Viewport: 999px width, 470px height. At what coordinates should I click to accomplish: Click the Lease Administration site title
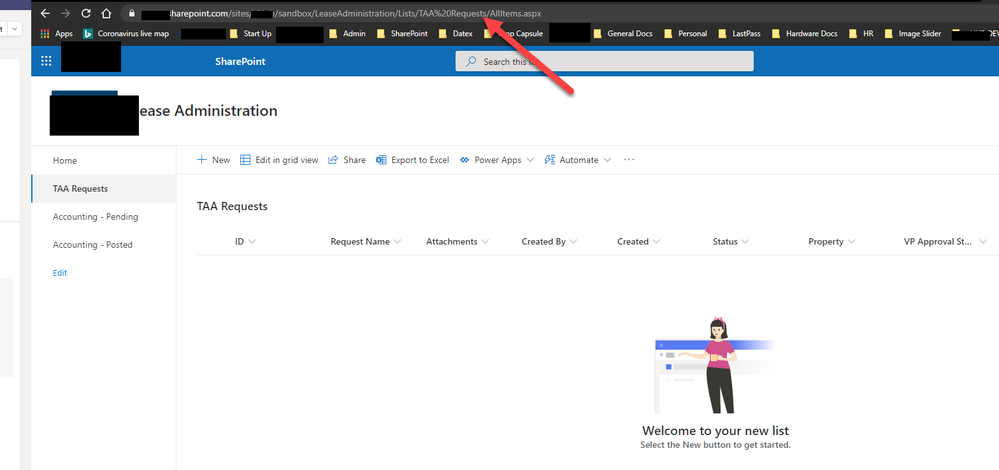pos(207,111)
